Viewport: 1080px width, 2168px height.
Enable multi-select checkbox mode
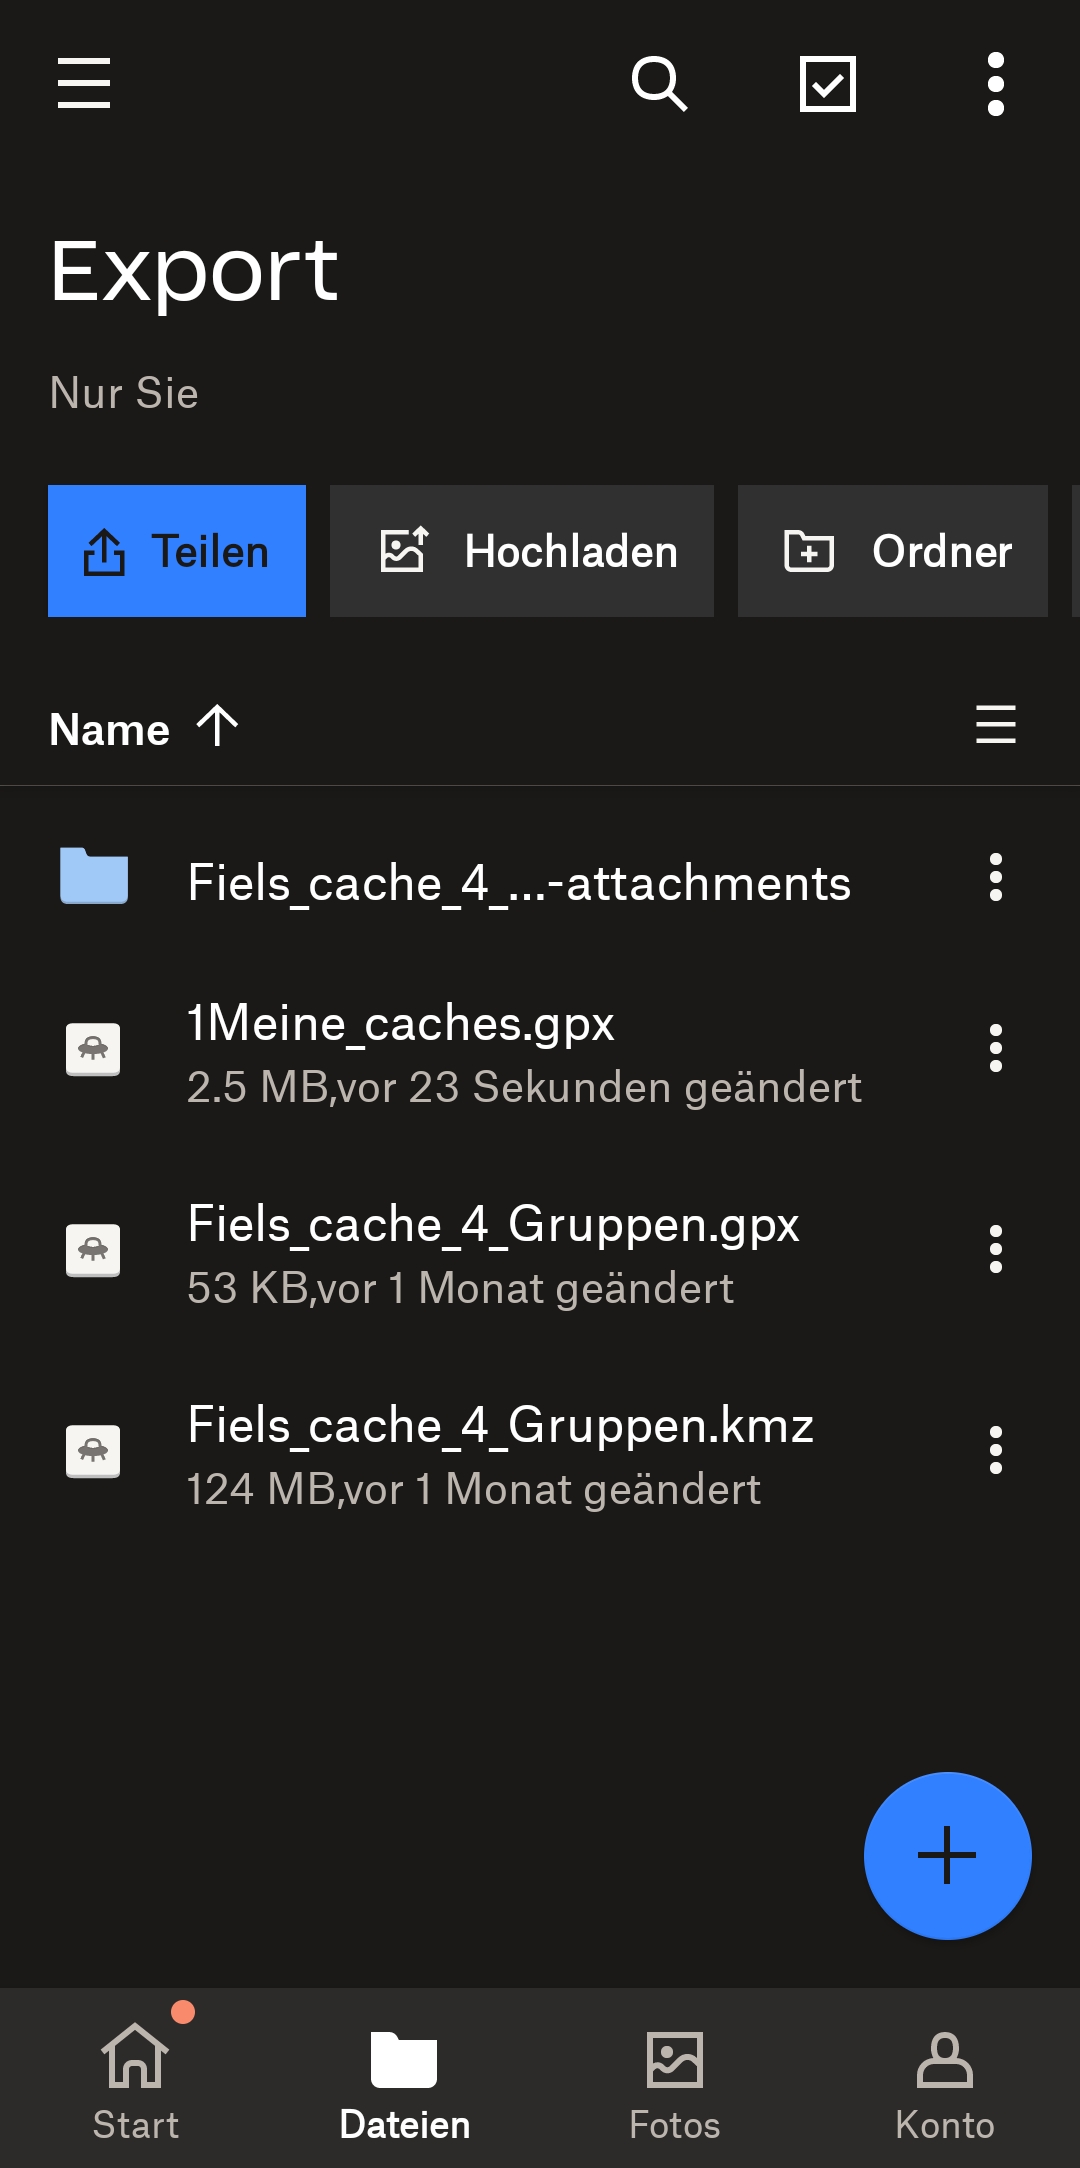[x=828, y=83]
